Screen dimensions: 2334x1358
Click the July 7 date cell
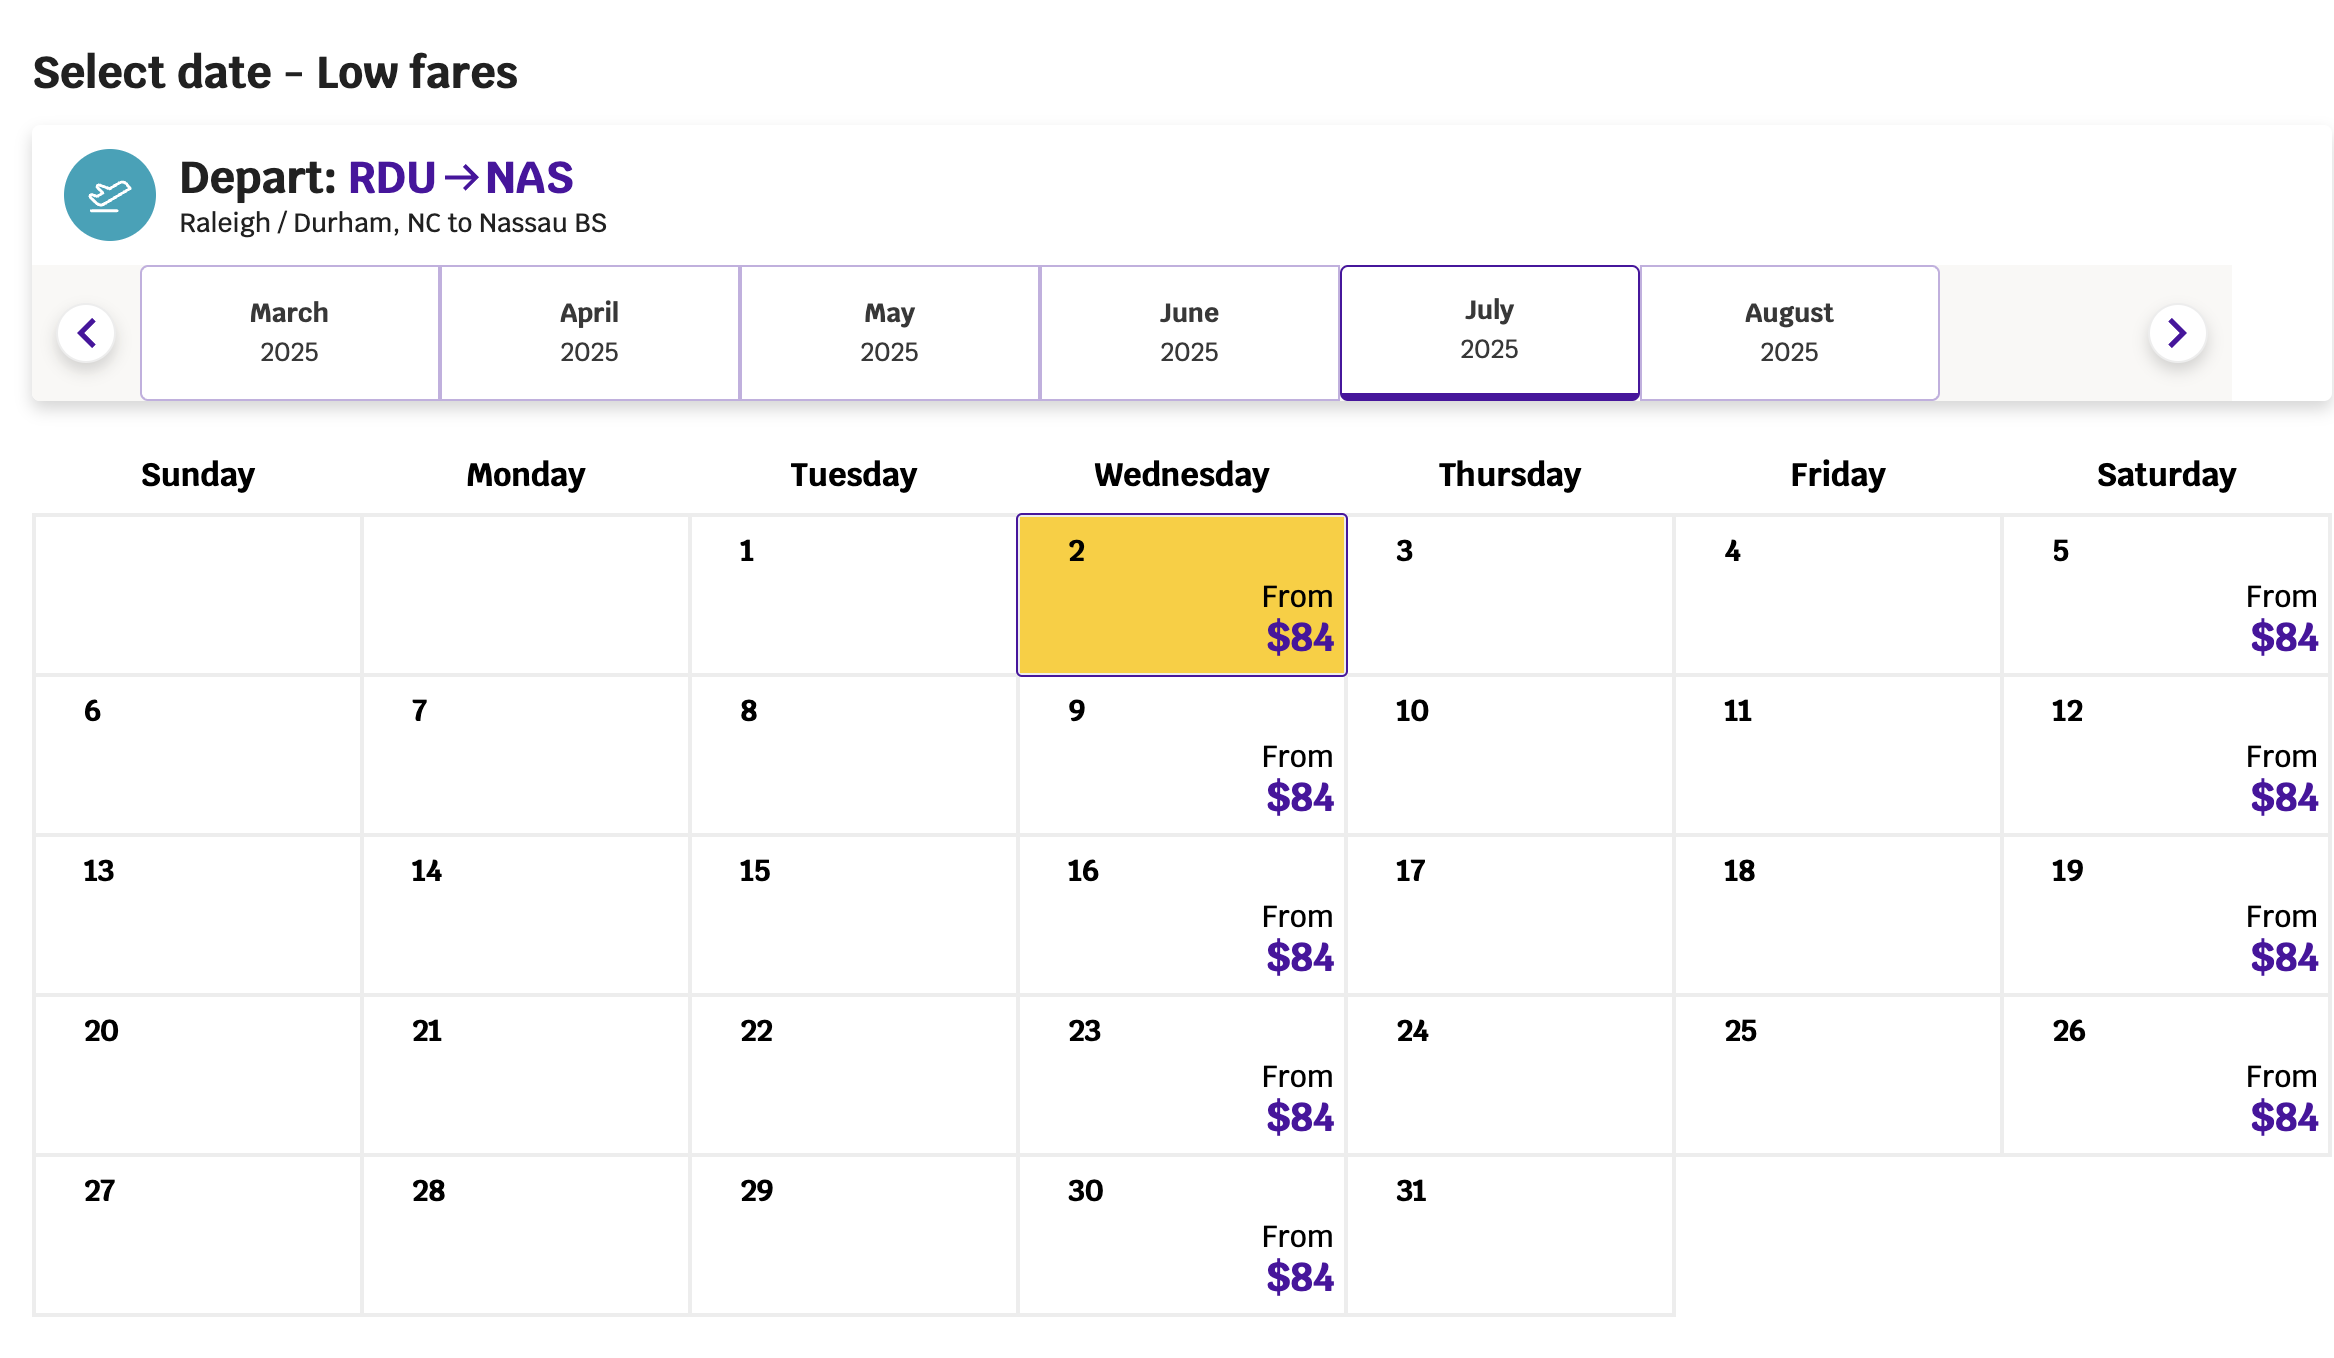pyautogui.click(x=526, y=755)
